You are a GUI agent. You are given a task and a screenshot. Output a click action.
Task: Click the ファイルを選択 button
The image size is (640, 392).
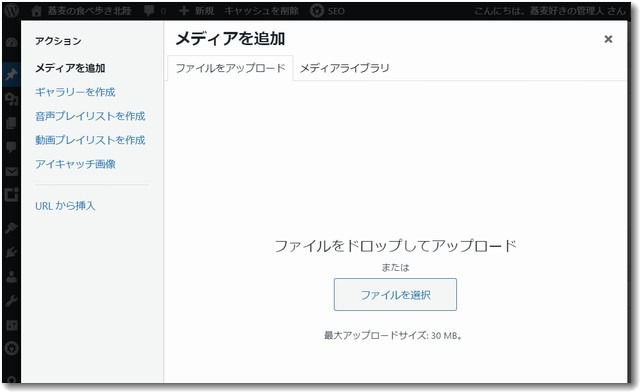[x=395, y=294]
